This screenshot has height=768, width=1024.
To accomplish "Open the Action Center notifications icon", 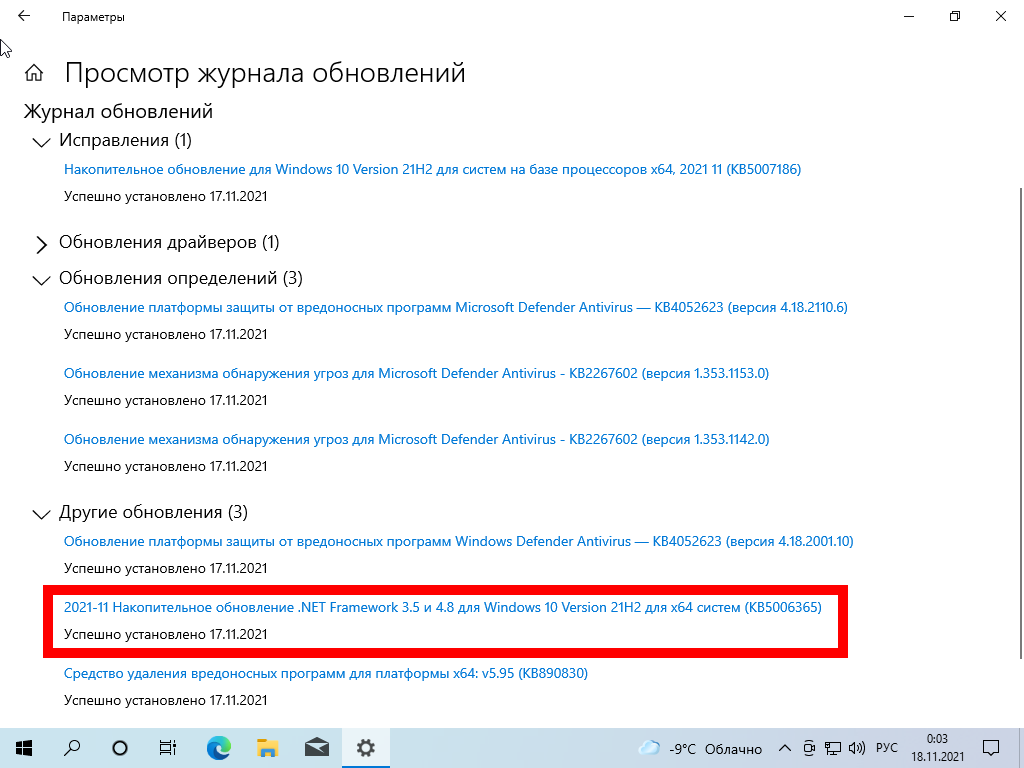I will click(x=991, y=748).
